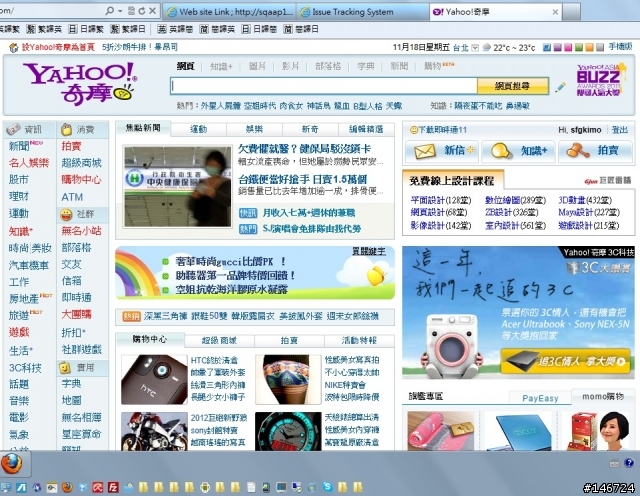Close the Yahoo!奇摩 browser tab
The height and width of the screenshot is (496, 640).
[x=555, y=12]
